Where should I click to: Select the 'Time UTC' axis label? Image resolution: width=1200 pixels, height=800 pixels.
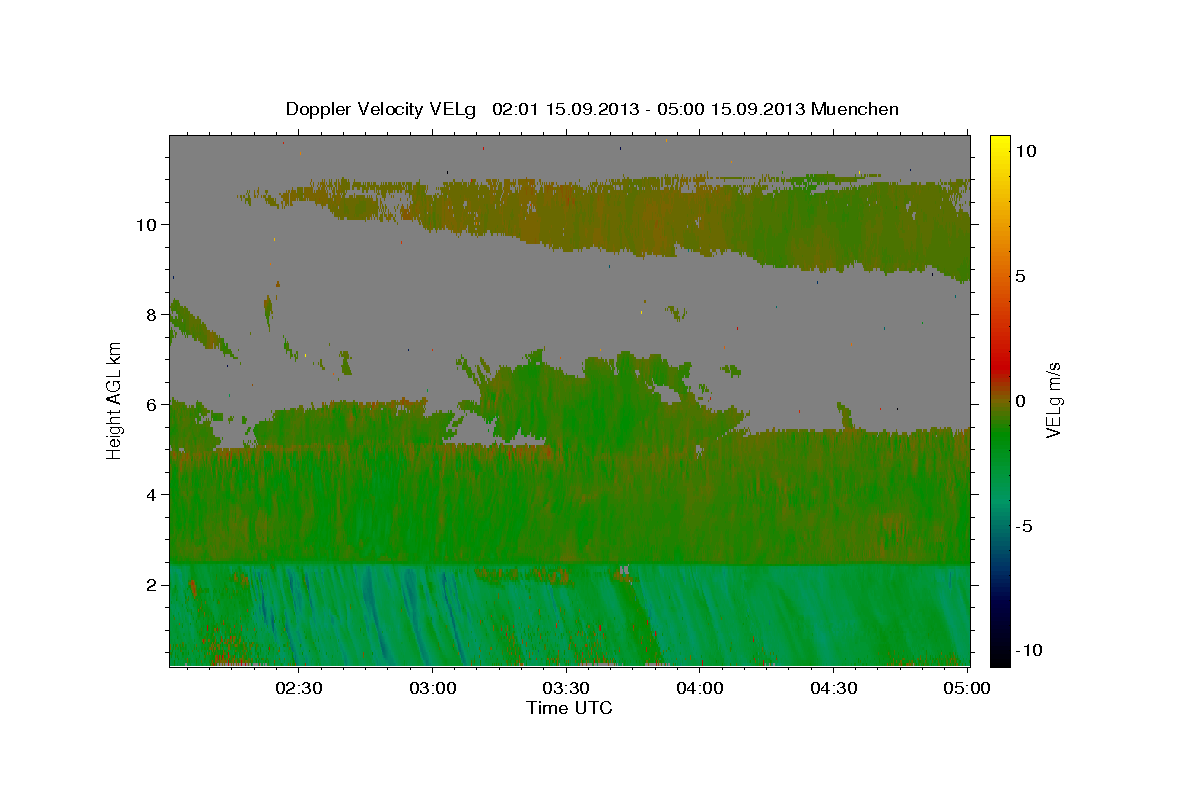click(569, 708)
